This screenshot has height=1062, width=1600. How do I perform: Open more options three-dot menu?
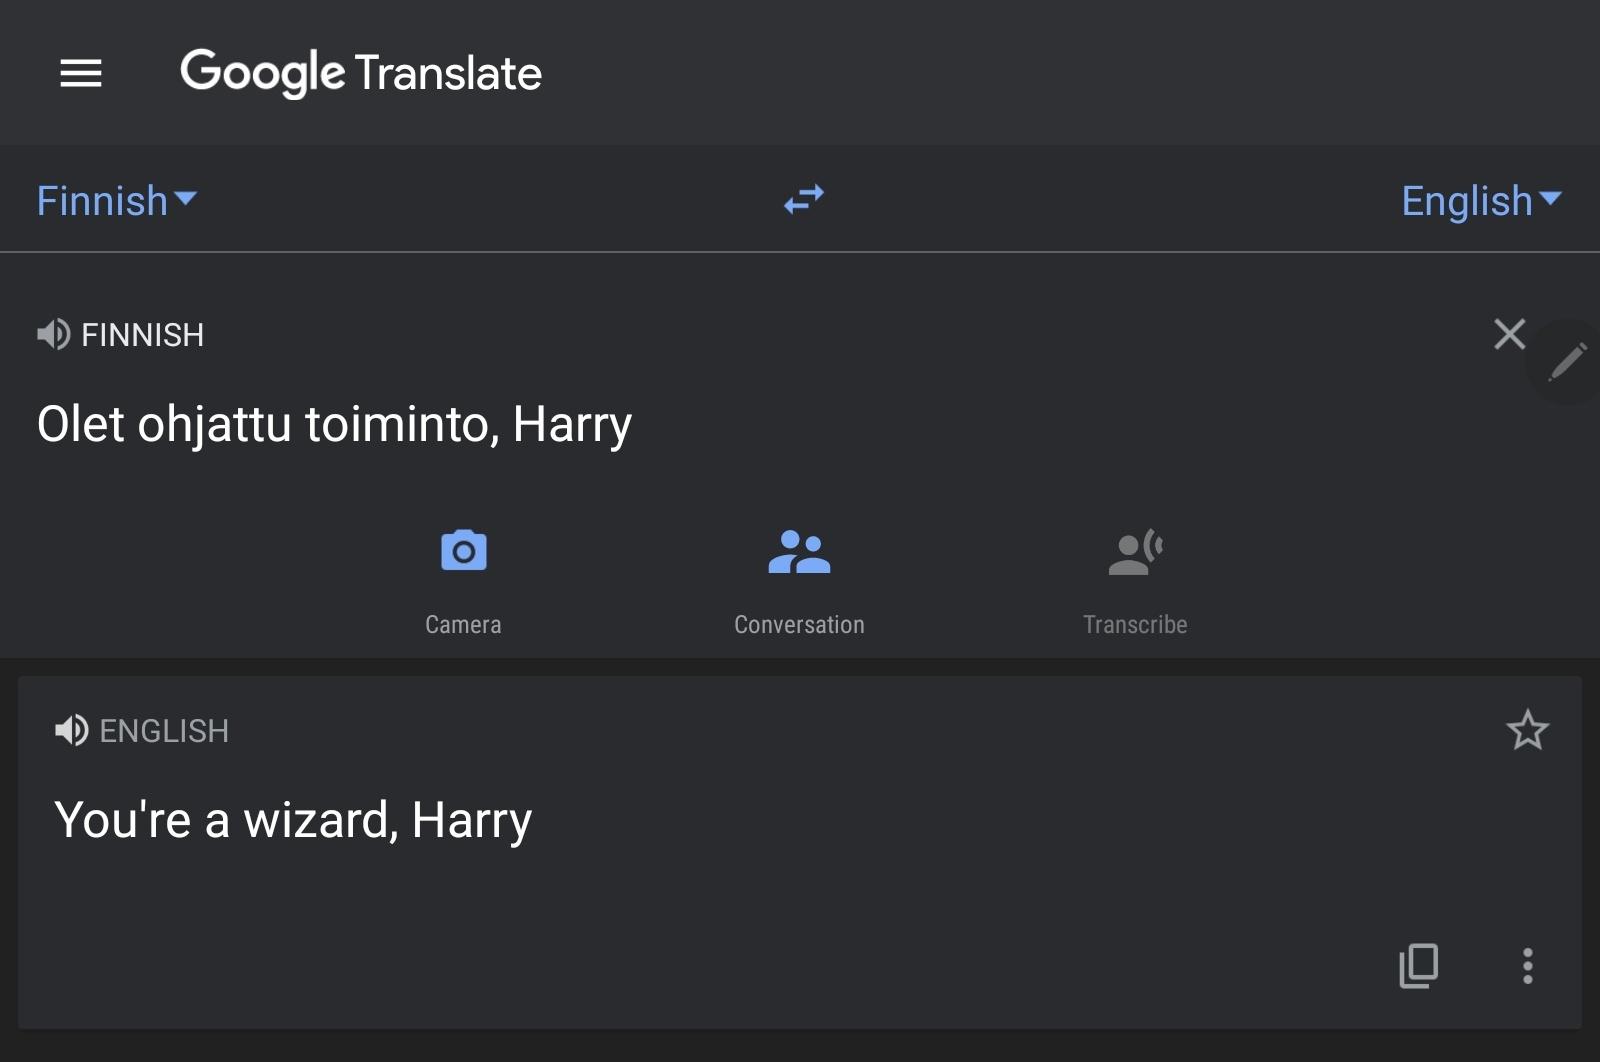click(1527, 966)
